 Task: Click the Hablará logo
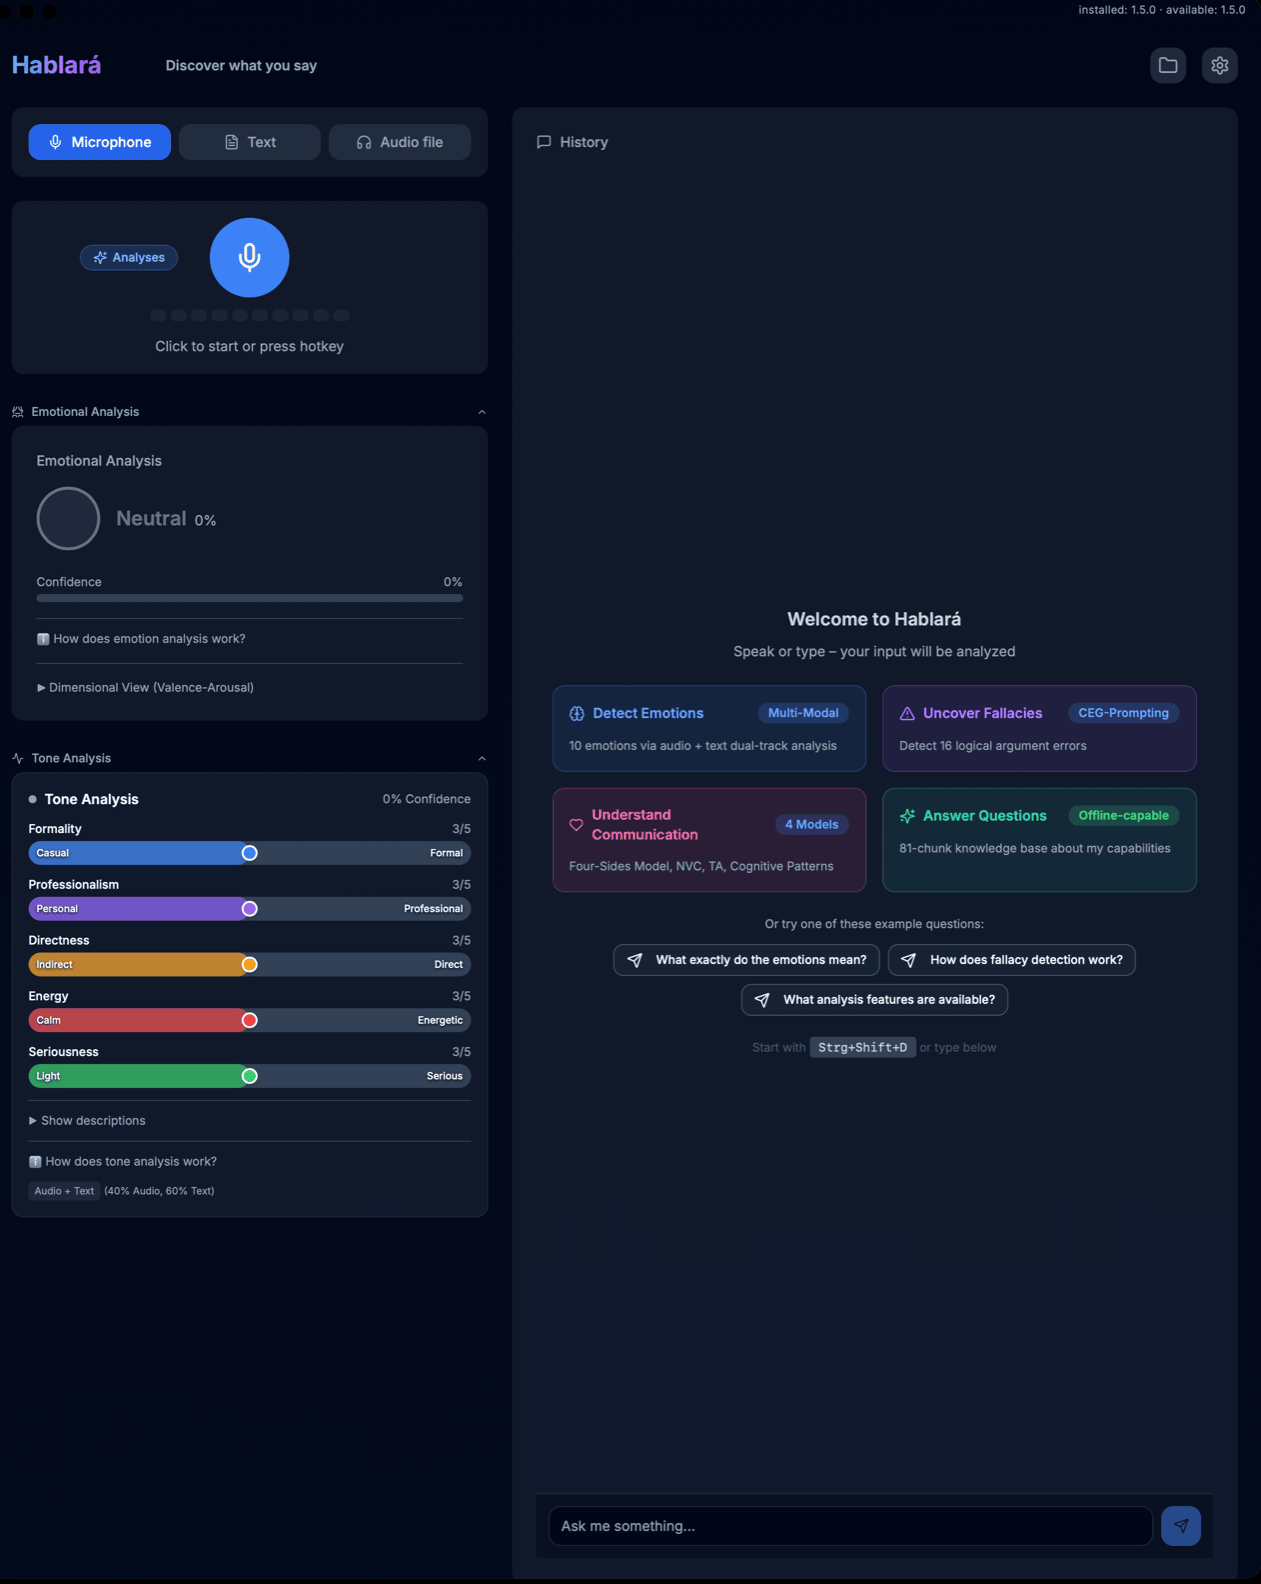[x=56, y=66]
